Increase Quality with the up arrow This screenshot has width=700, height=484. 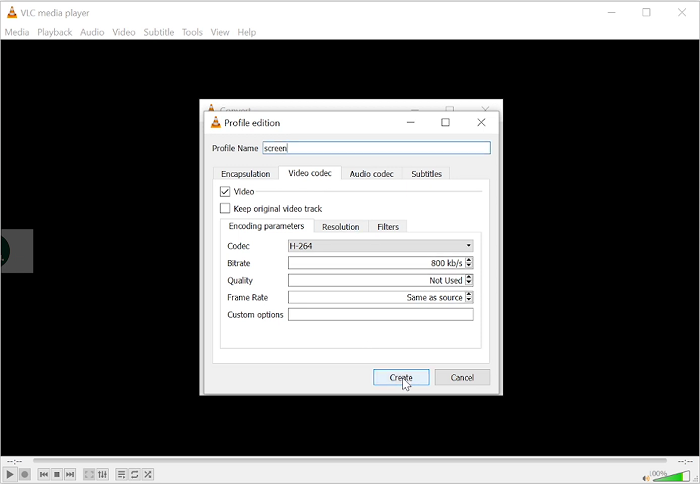pyautogui.click(x=469, y=277)
